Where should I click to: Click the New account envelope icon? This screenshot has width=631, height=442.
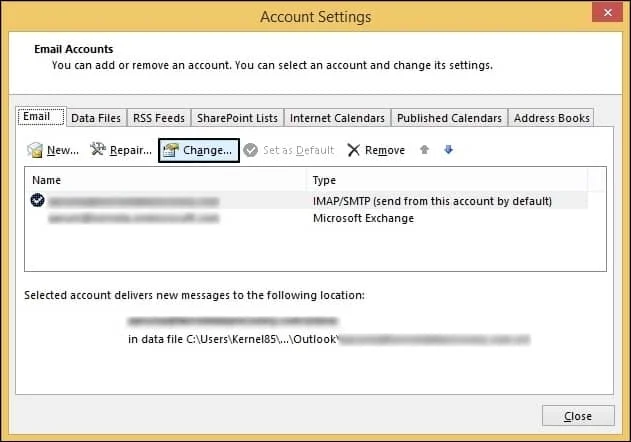pyautogui.click(x=35, y=150)
